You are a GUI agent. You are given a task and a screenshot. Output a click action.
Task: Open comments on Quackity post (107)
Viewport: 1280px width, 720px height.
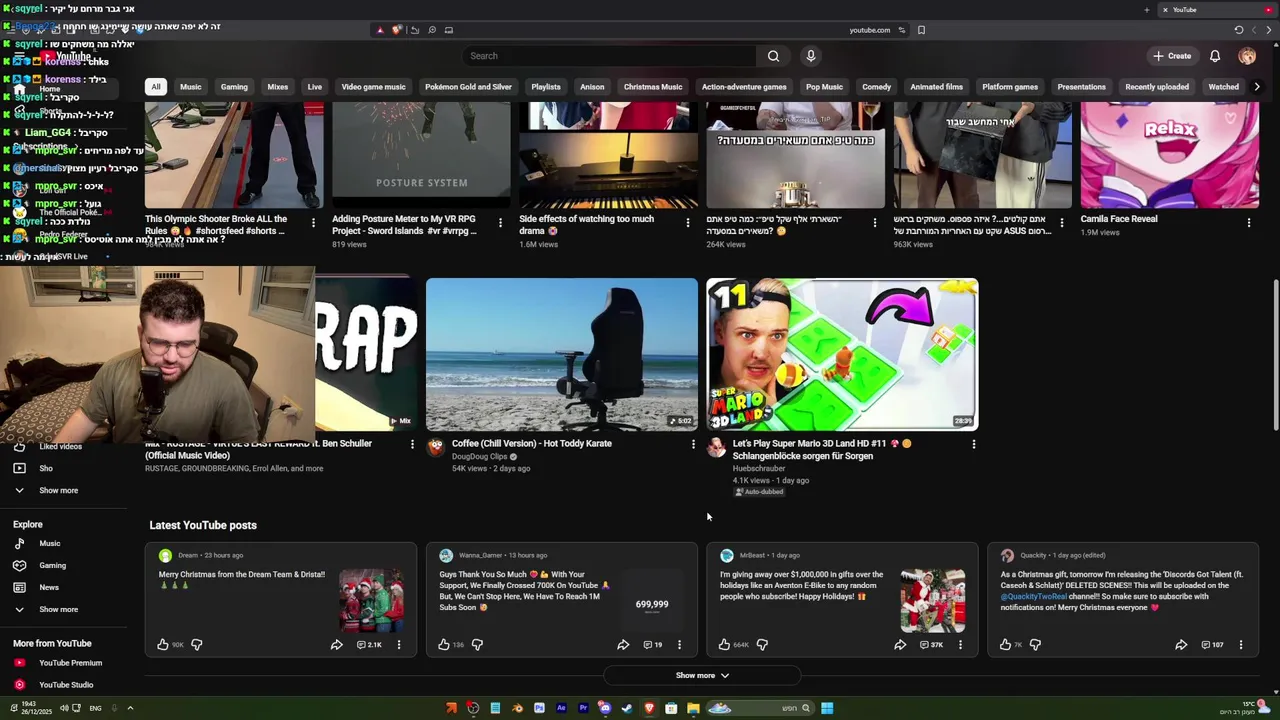[1212, 645]
